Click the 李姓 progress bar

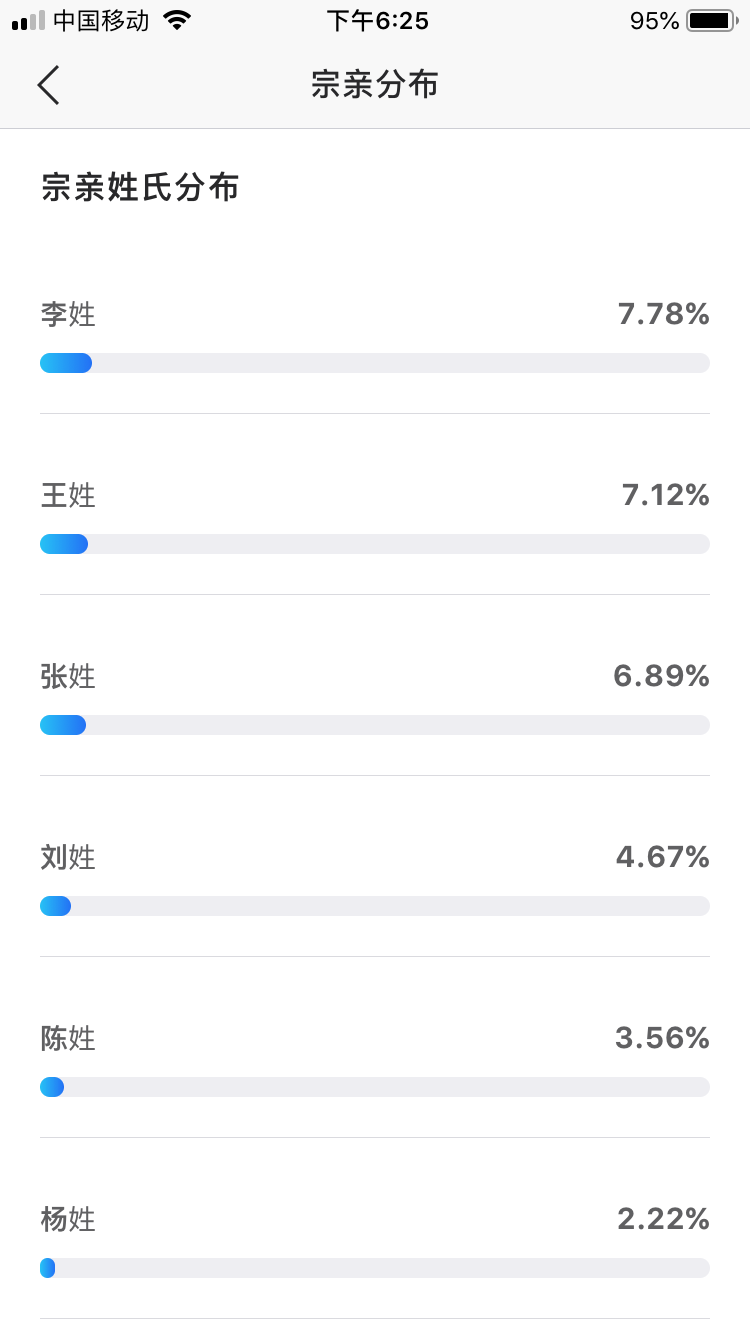pos(375,363)
